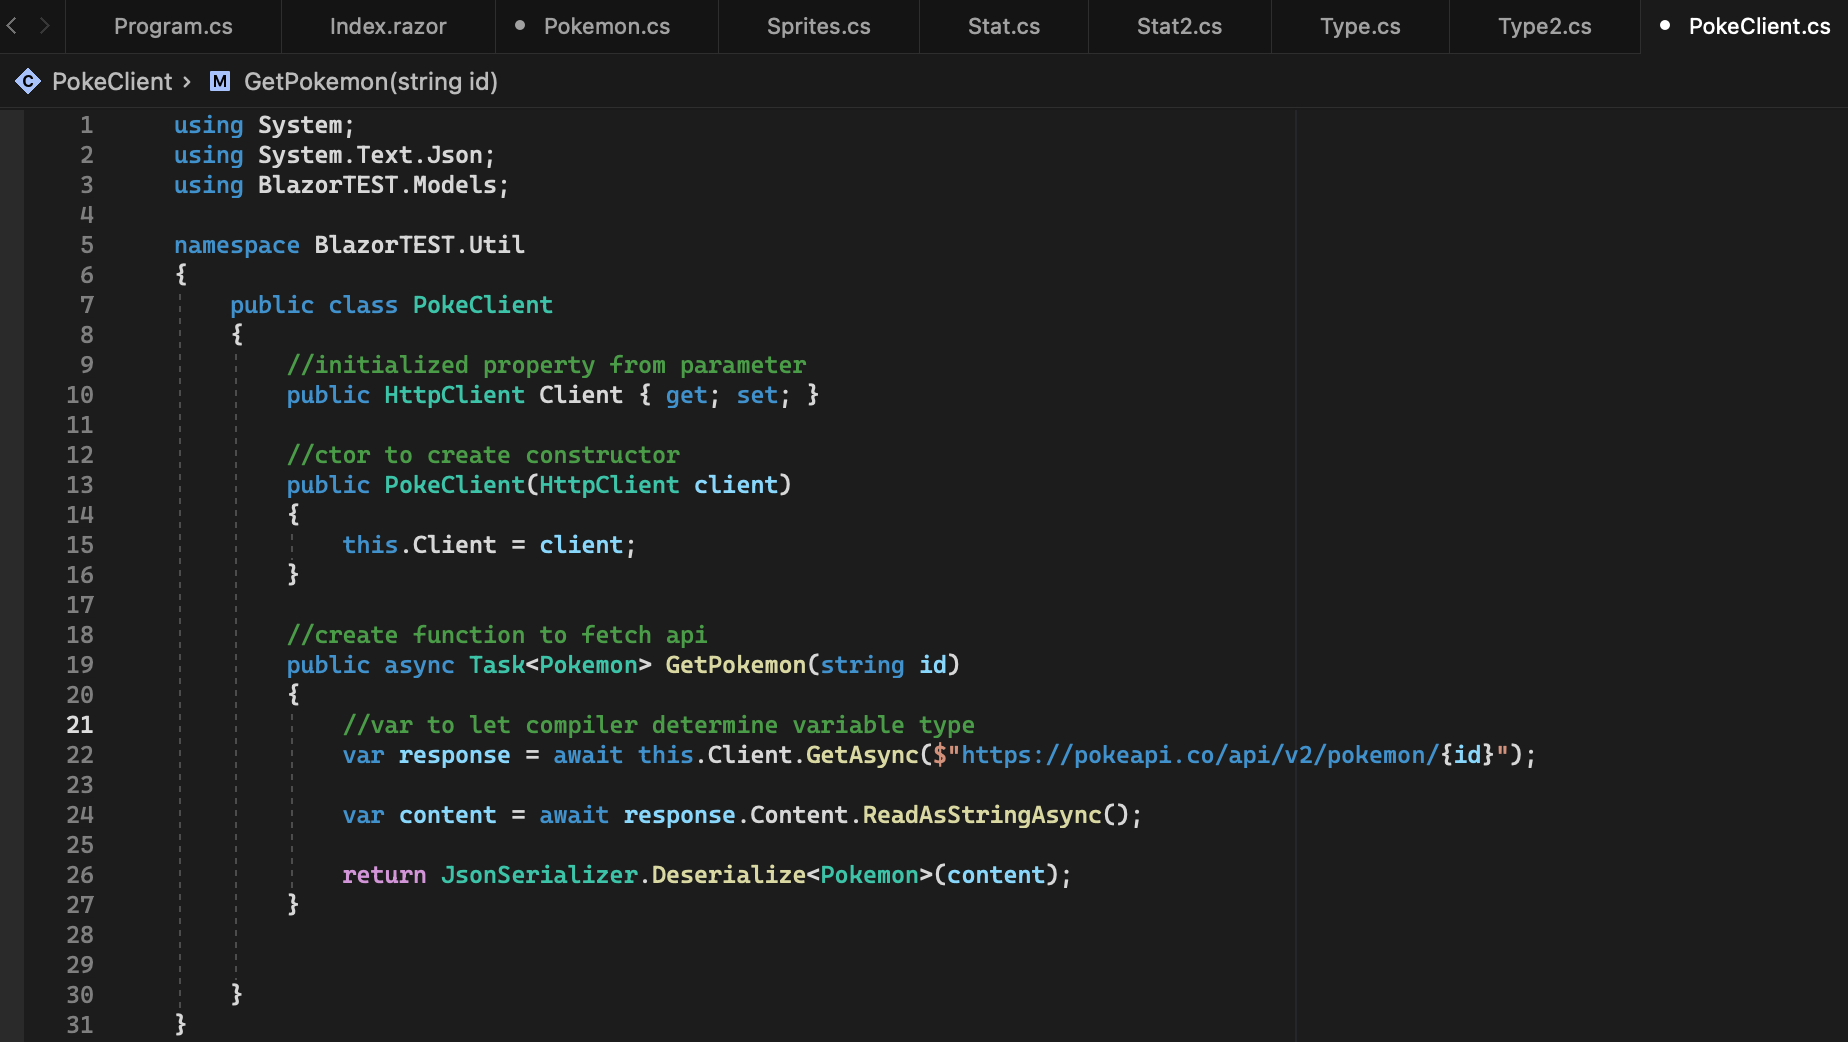Click 'HttpClient' type on line 10
The width and height of the screenshot is (1848, 1042).
point(454,395)
